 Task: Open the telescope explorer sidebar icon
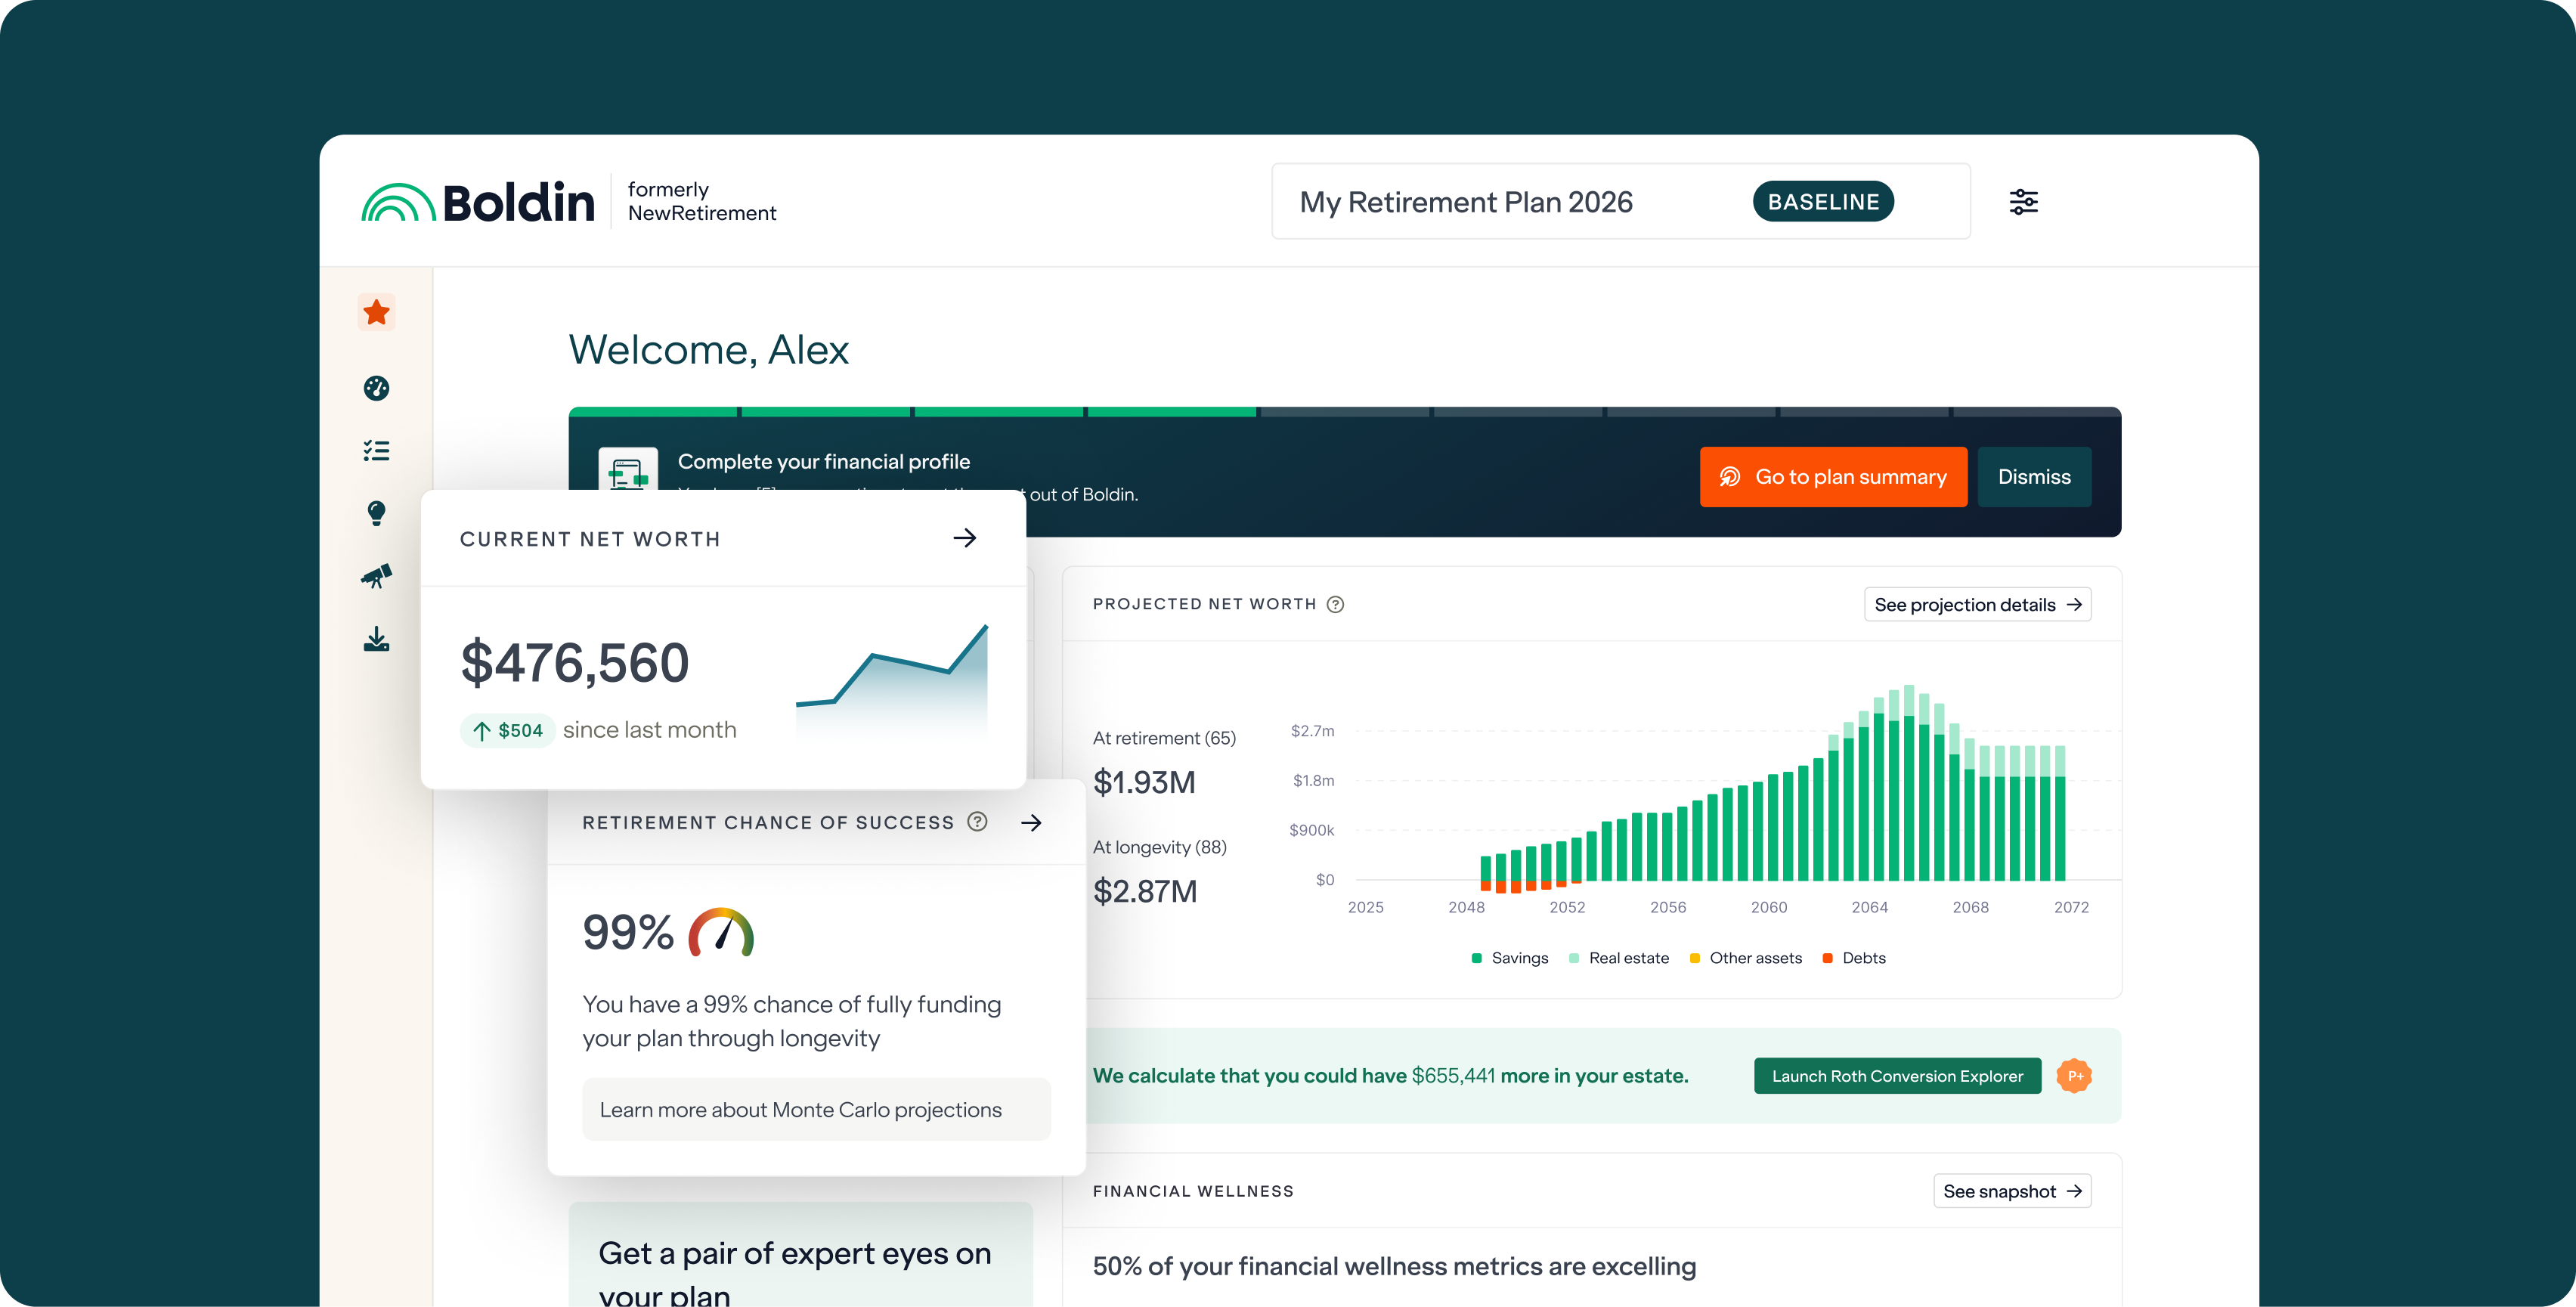376,576
